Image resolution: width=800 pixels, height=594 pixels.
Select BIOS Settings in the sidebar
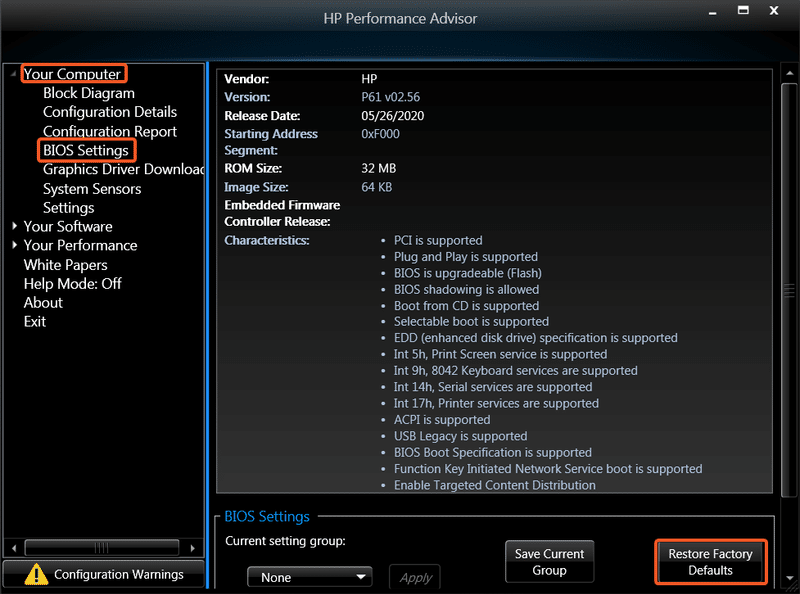tap(86, 151)
